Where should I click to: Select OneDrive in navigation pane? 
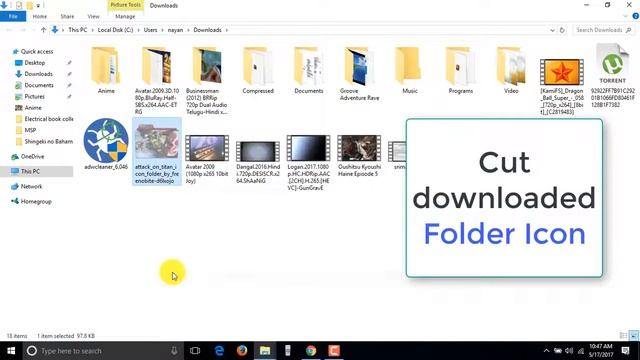coord(32,157)
